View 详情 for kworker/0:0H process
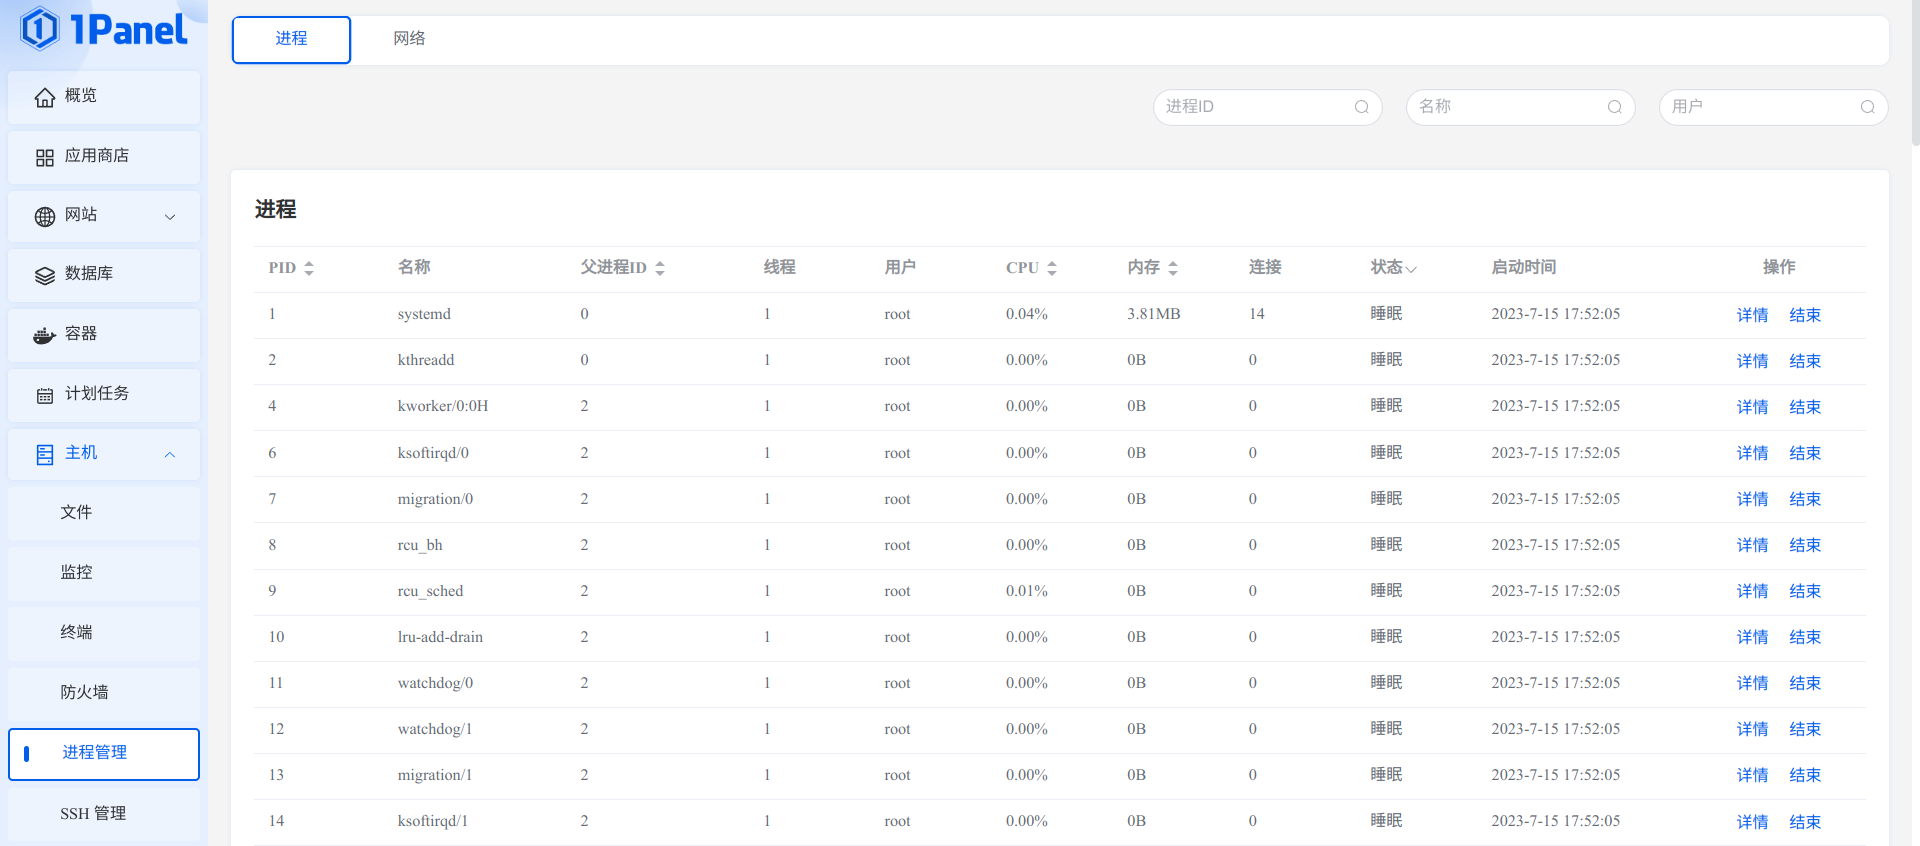This screenshot has width=1920, height=846. (1752, 407)
